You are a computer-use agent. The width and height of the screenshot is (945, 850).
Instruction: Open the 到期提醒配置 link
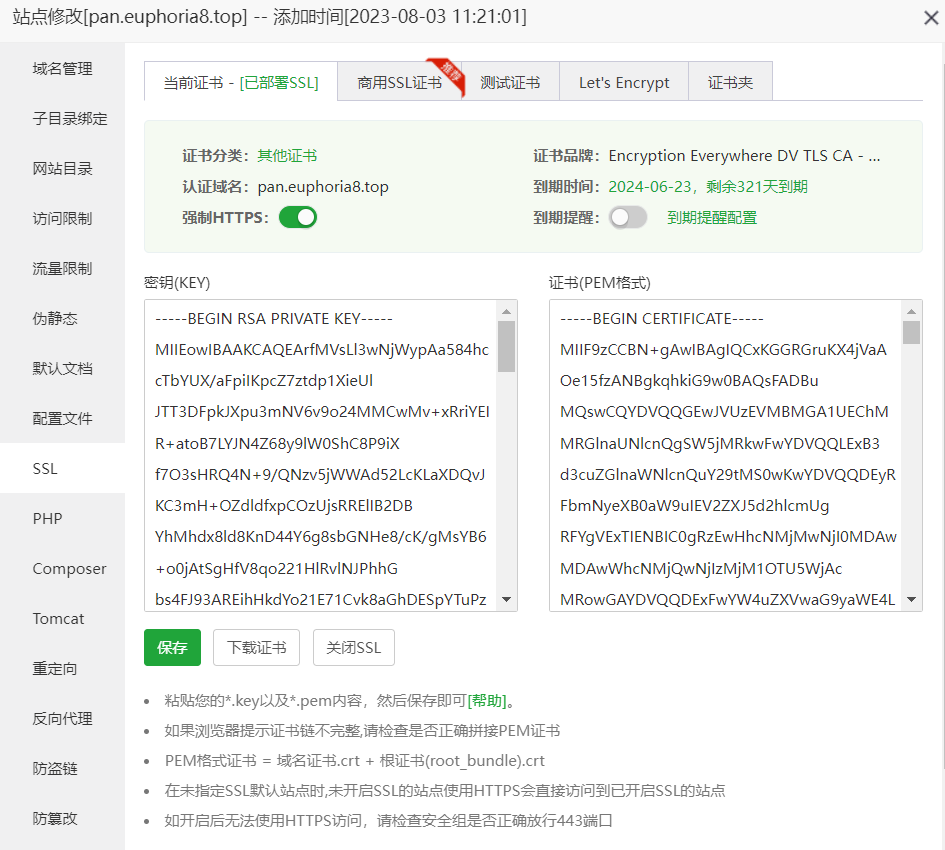(712, 217)
